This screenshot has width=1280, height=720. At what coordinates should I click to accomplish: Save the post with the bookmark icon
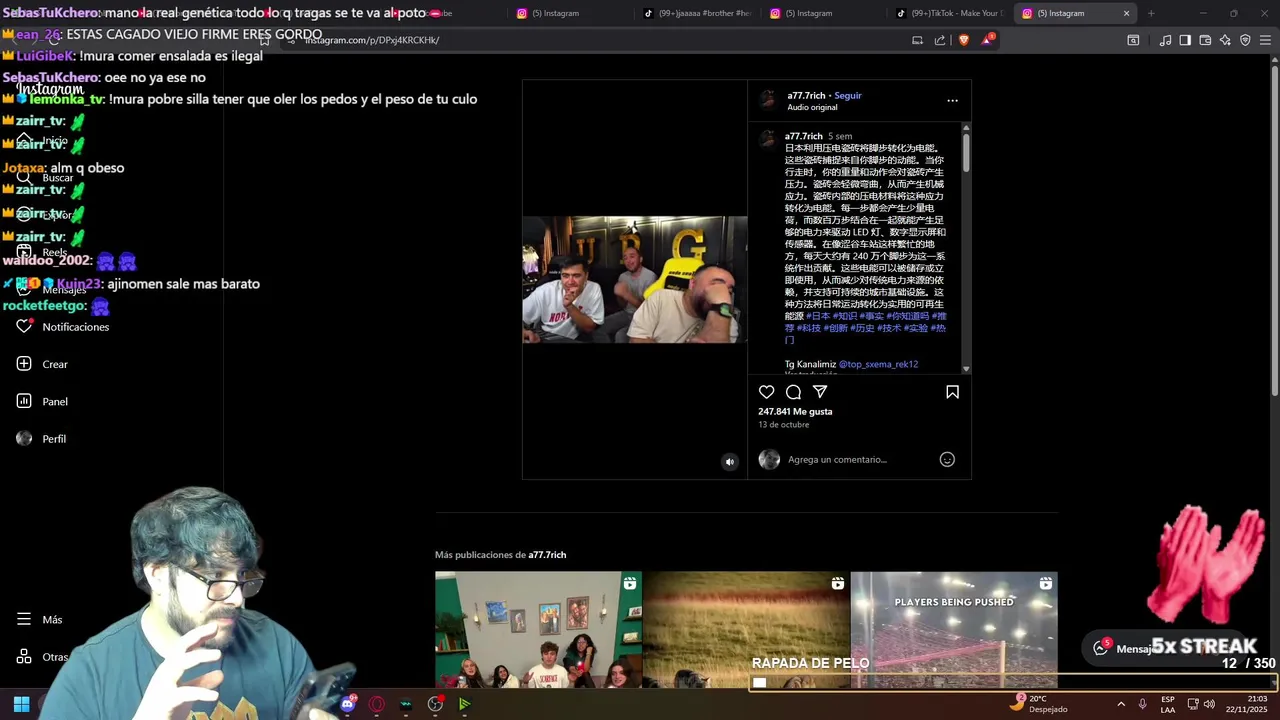point(952,392)
